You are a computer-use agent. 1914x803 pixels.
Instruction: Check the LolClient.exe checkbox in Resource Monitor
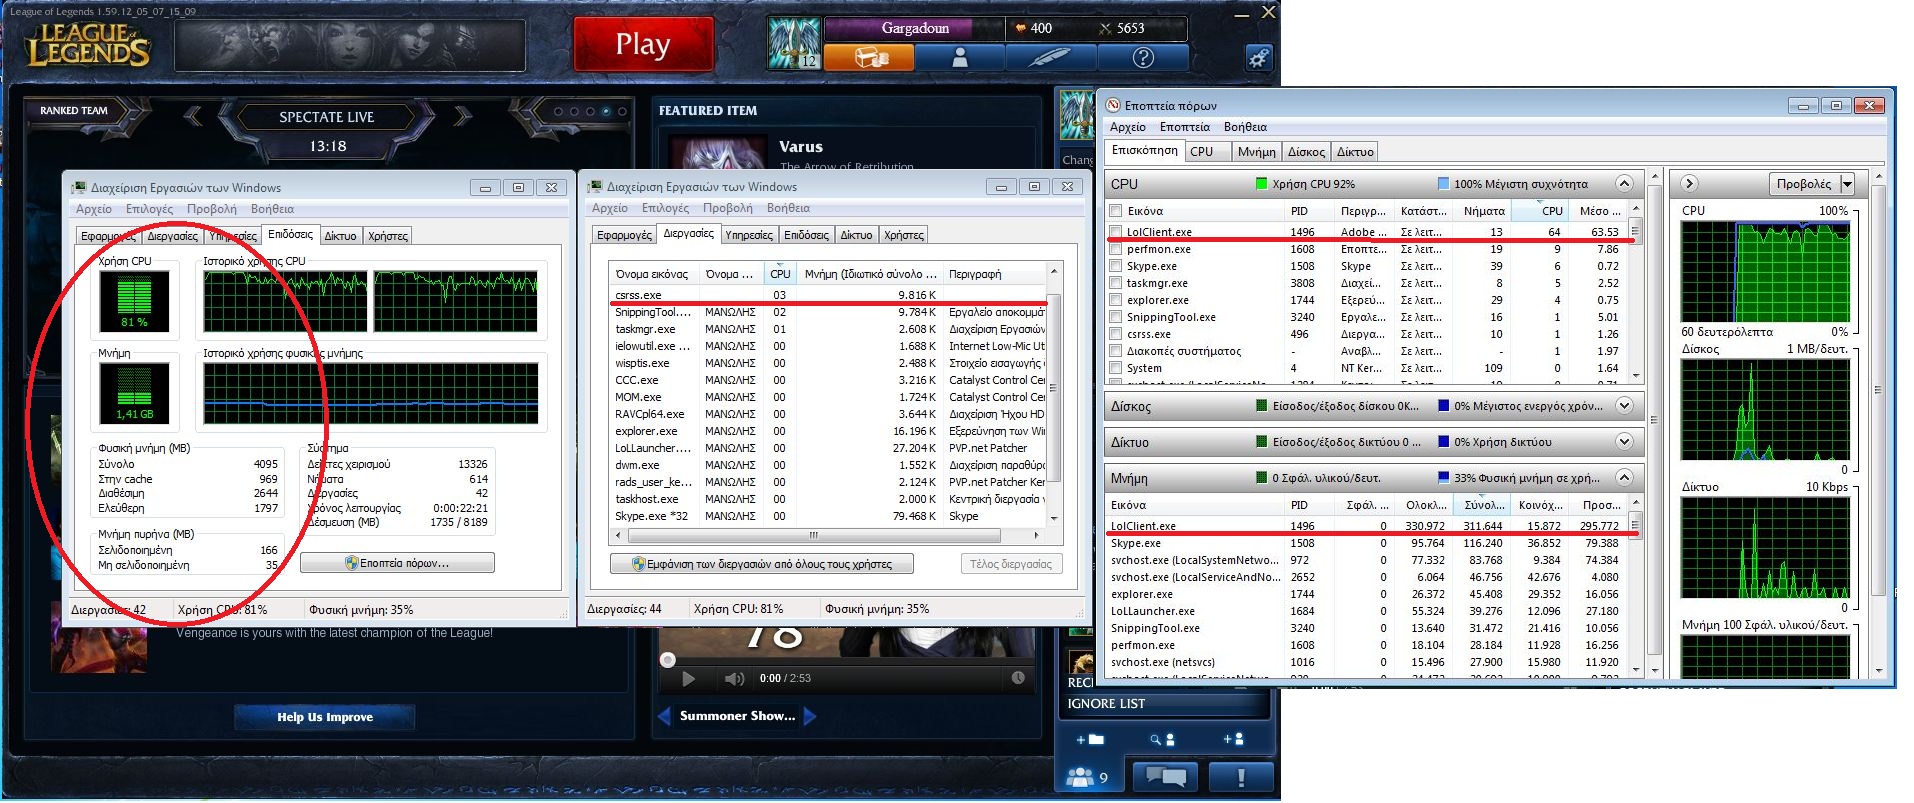pos(1115,232)
